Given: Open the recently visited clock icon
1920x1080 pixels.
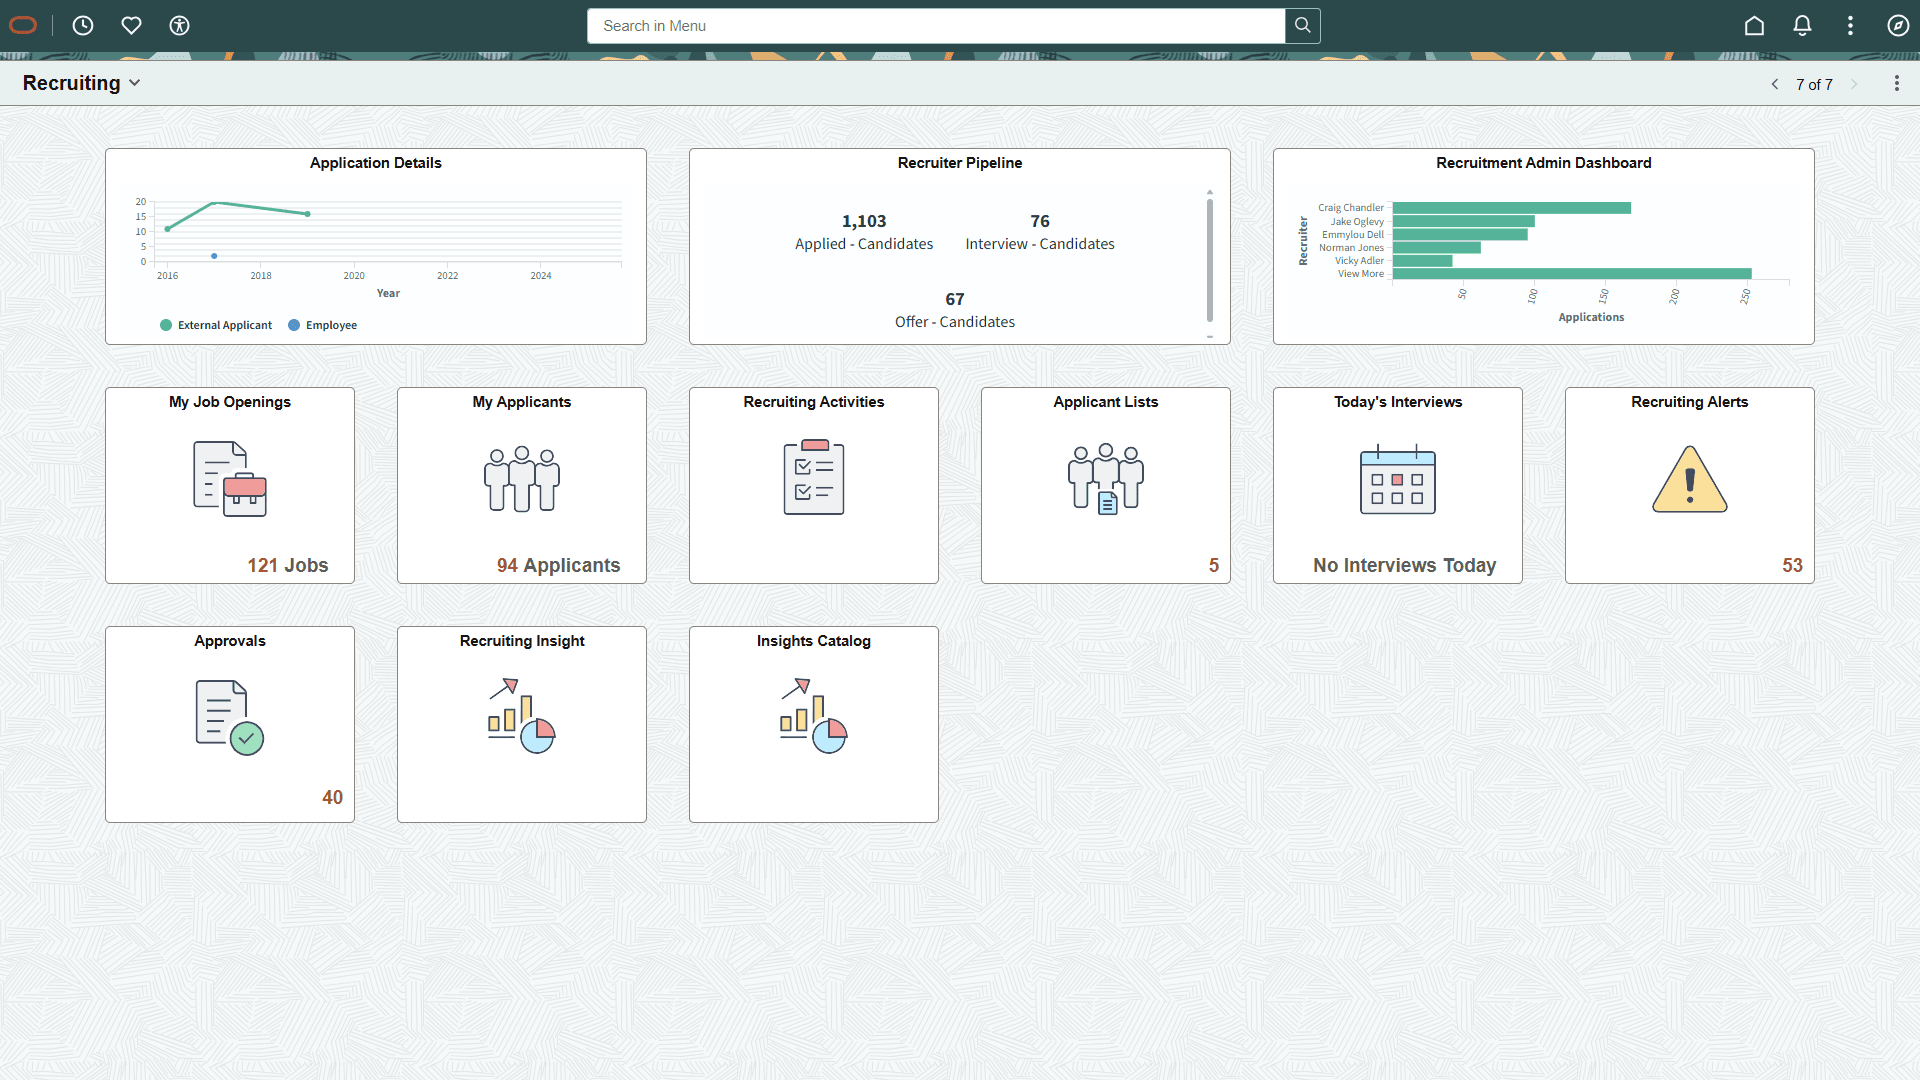Looking at the screenshot, I should pos(83,26).
